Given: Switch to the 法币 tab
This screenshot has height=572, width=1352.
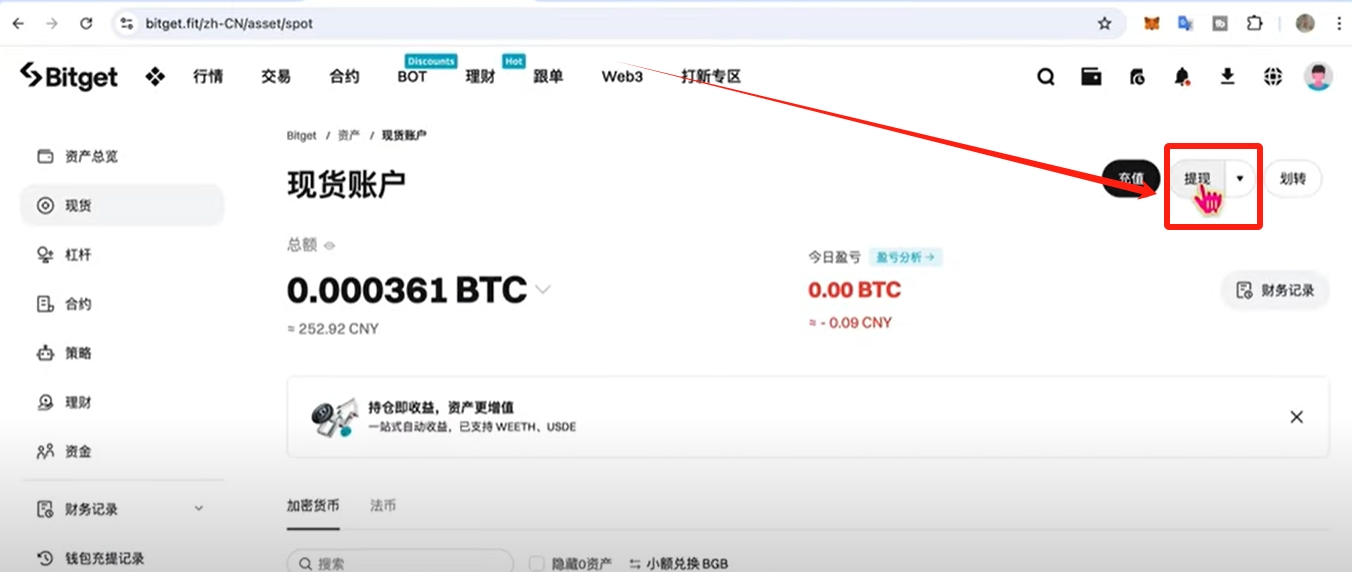Looking at the screenshot, I should tap(383, 505).
